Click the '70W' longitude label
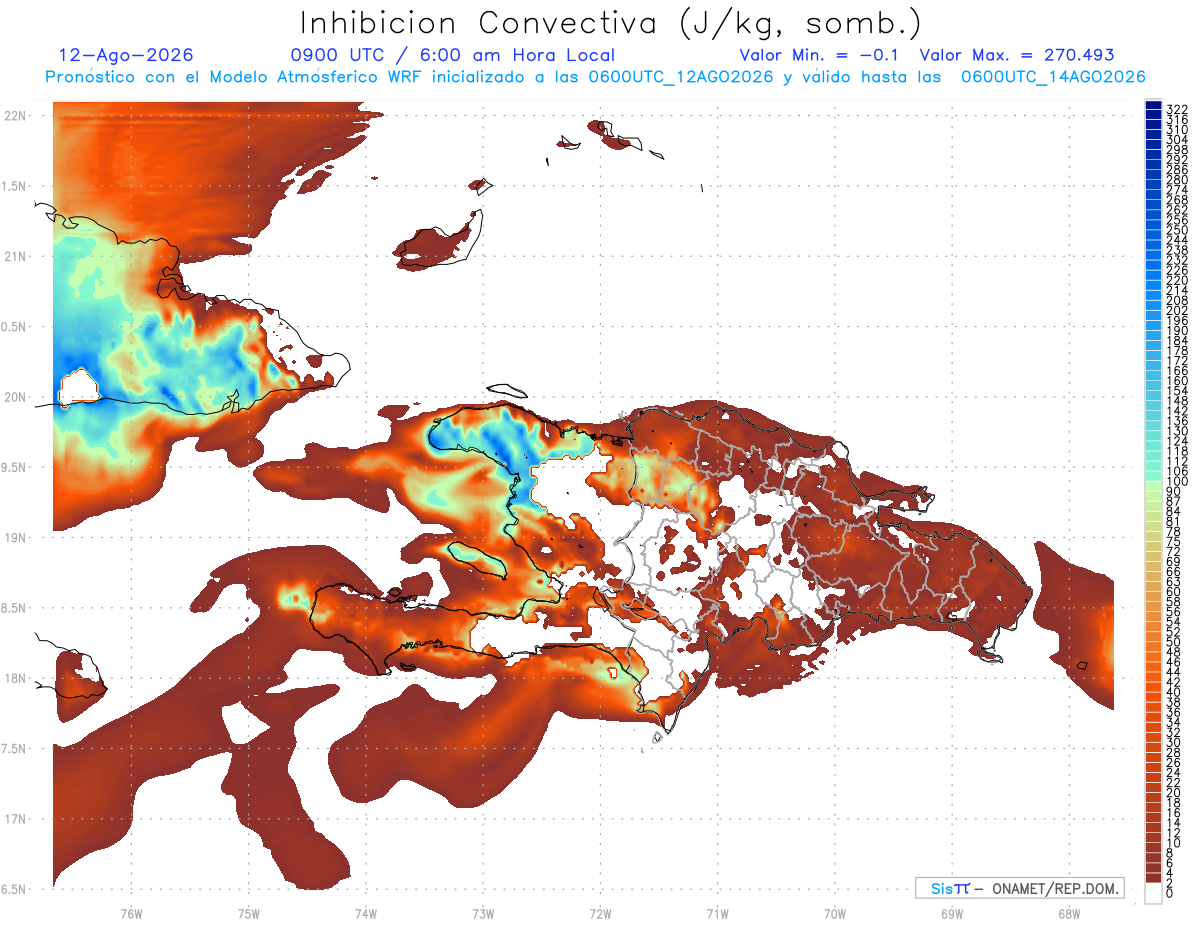This screenshot has width=1200, height=927. tap(834, 913)
